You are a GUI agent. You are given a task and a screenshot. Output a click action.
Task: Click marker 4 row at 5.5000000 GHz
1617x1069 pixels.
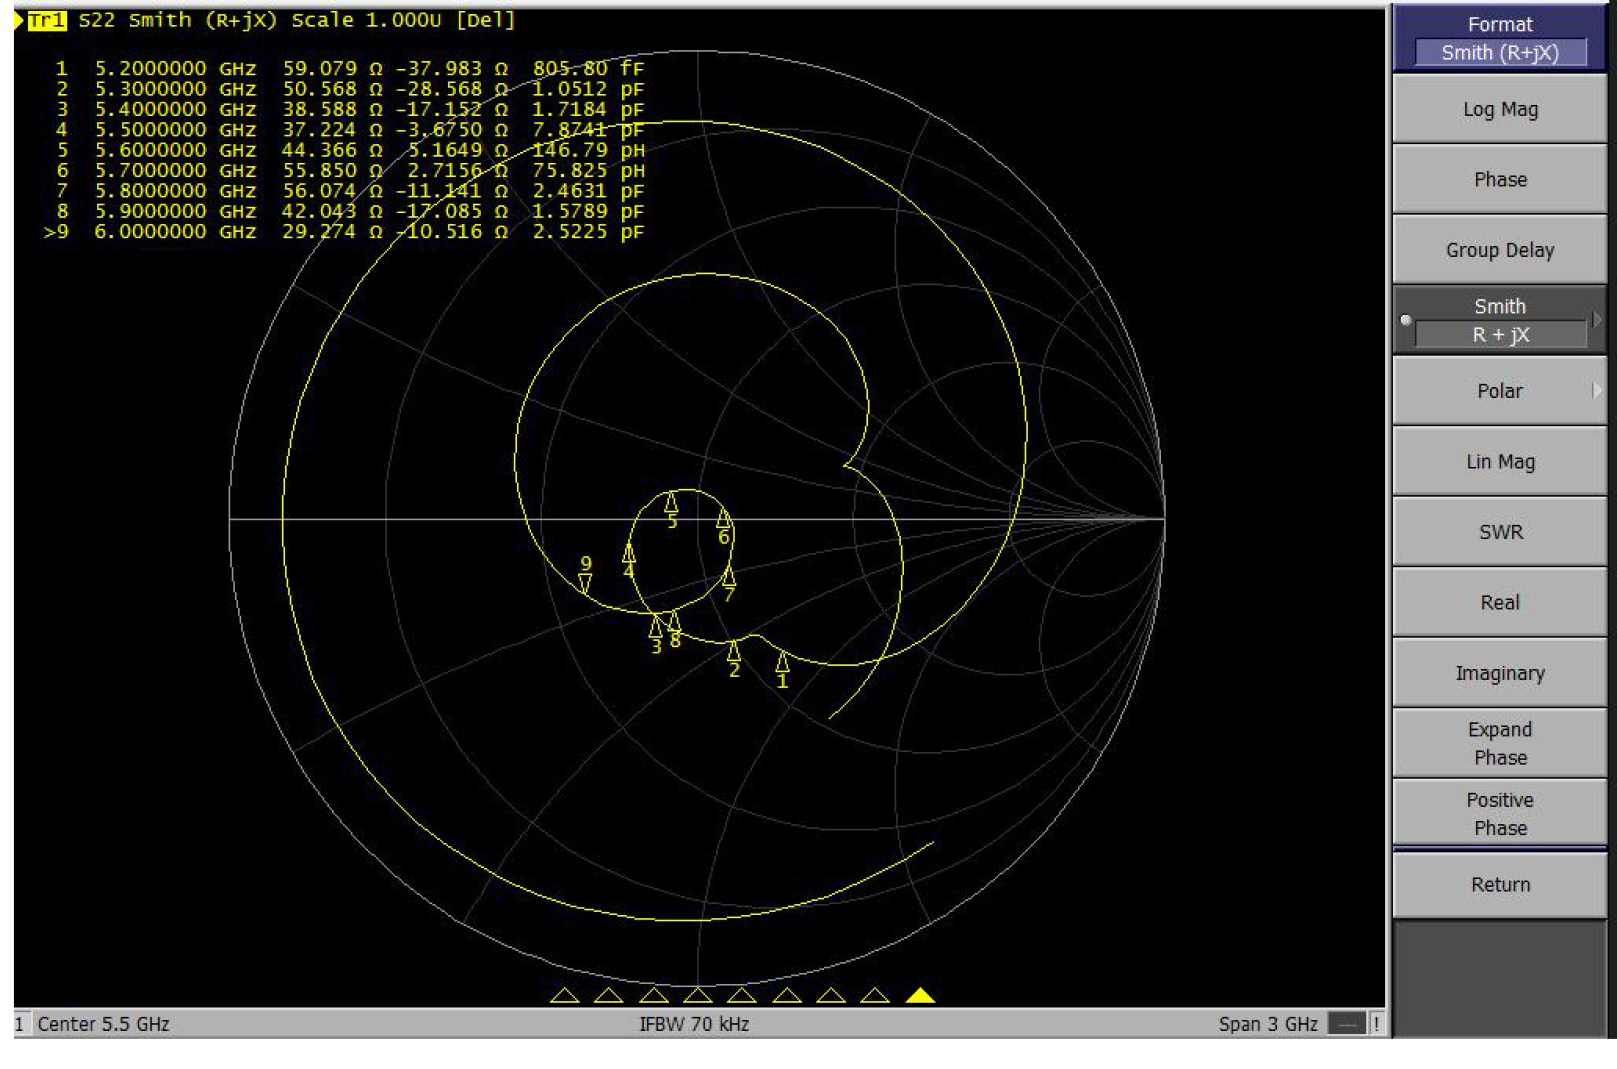point(350,129)
